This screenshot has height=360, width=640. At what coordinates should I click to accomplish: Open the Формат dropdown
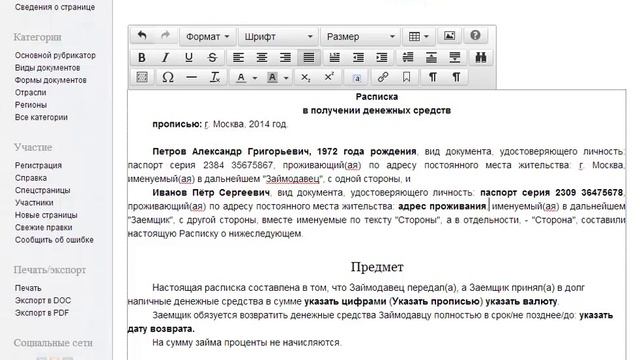pyautogui.click(x=208, y=37)
